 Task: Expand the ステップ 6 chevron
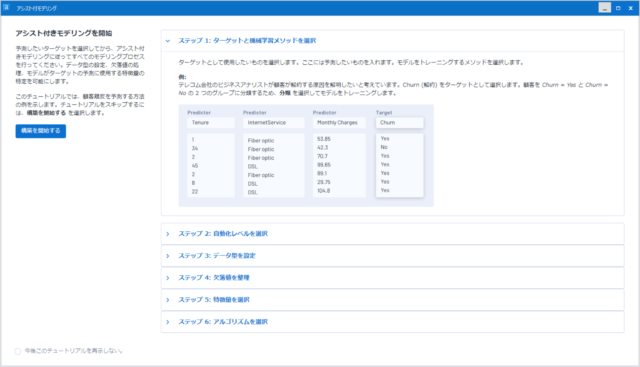(168, 322)
